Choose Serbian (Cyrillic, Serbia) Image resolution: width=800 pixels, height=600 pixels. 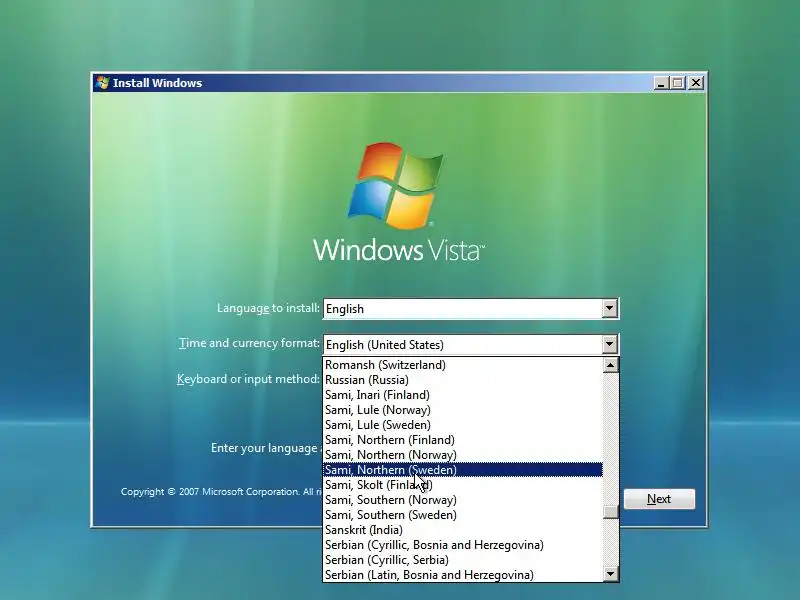tap(463, 560)
